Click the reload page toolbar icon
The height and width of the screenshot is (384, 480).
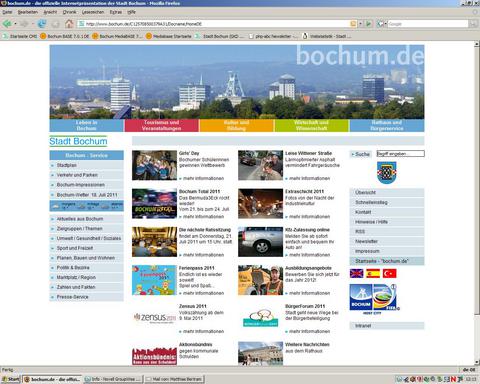click(x=42, y=24)
